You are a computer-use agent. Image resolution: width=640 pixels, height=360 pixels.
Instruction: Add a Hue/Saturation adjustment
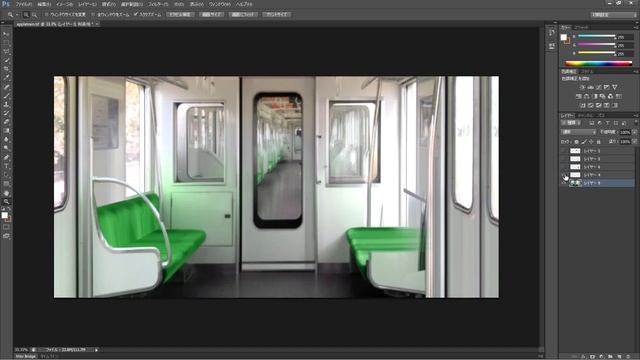578,96
